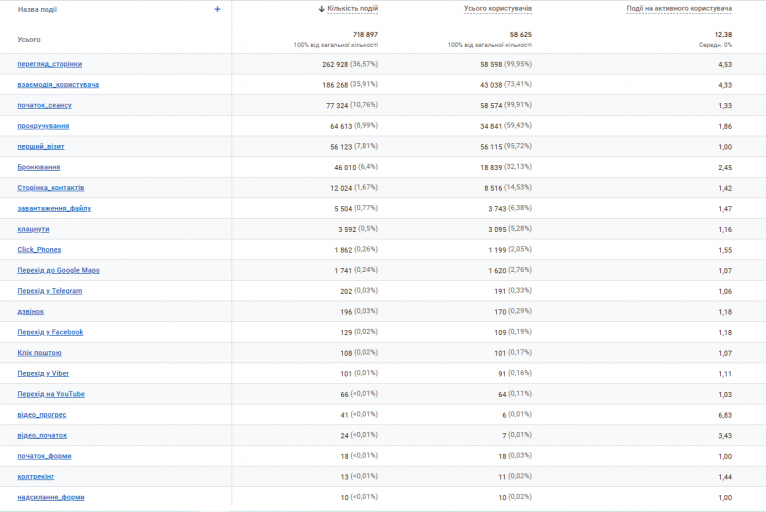Open the перший_візит event link
This screenshot has height=512, width=766.
(x=41, y=147)
